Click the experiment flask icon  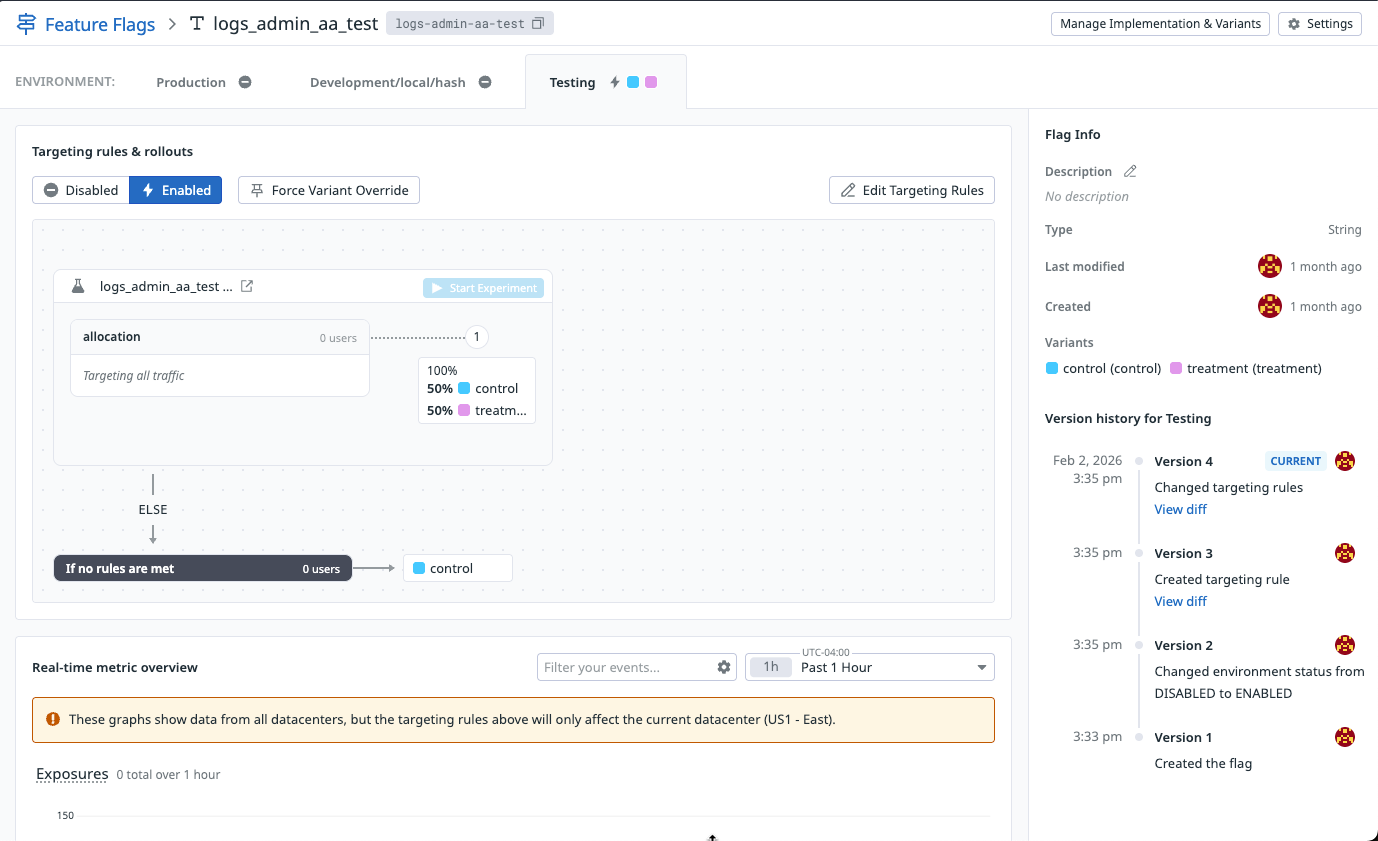click(x=78, y=287)
